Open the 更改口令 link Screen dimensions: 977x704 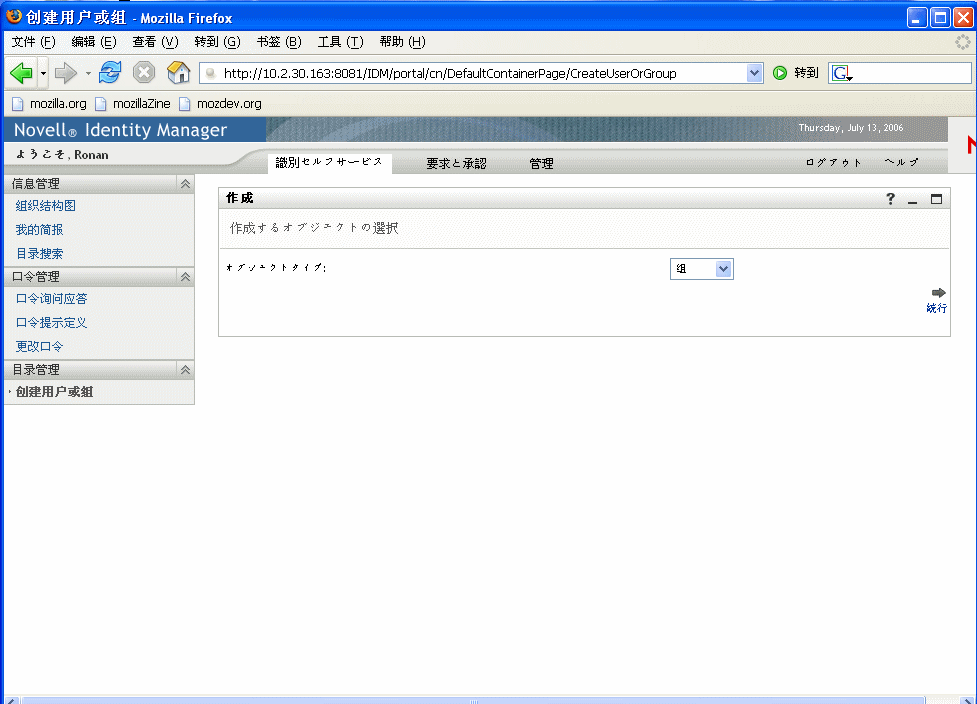click(x=39, y=346)
